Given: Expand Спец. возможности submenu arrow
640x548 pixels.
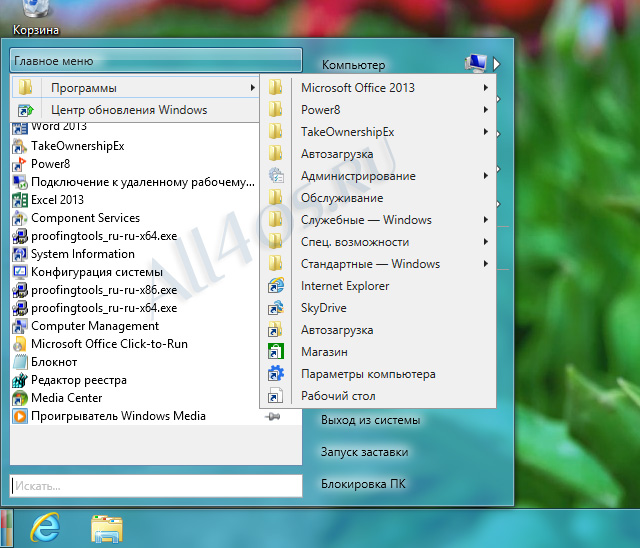Looking at the screenshot, I should coord(486,242).
